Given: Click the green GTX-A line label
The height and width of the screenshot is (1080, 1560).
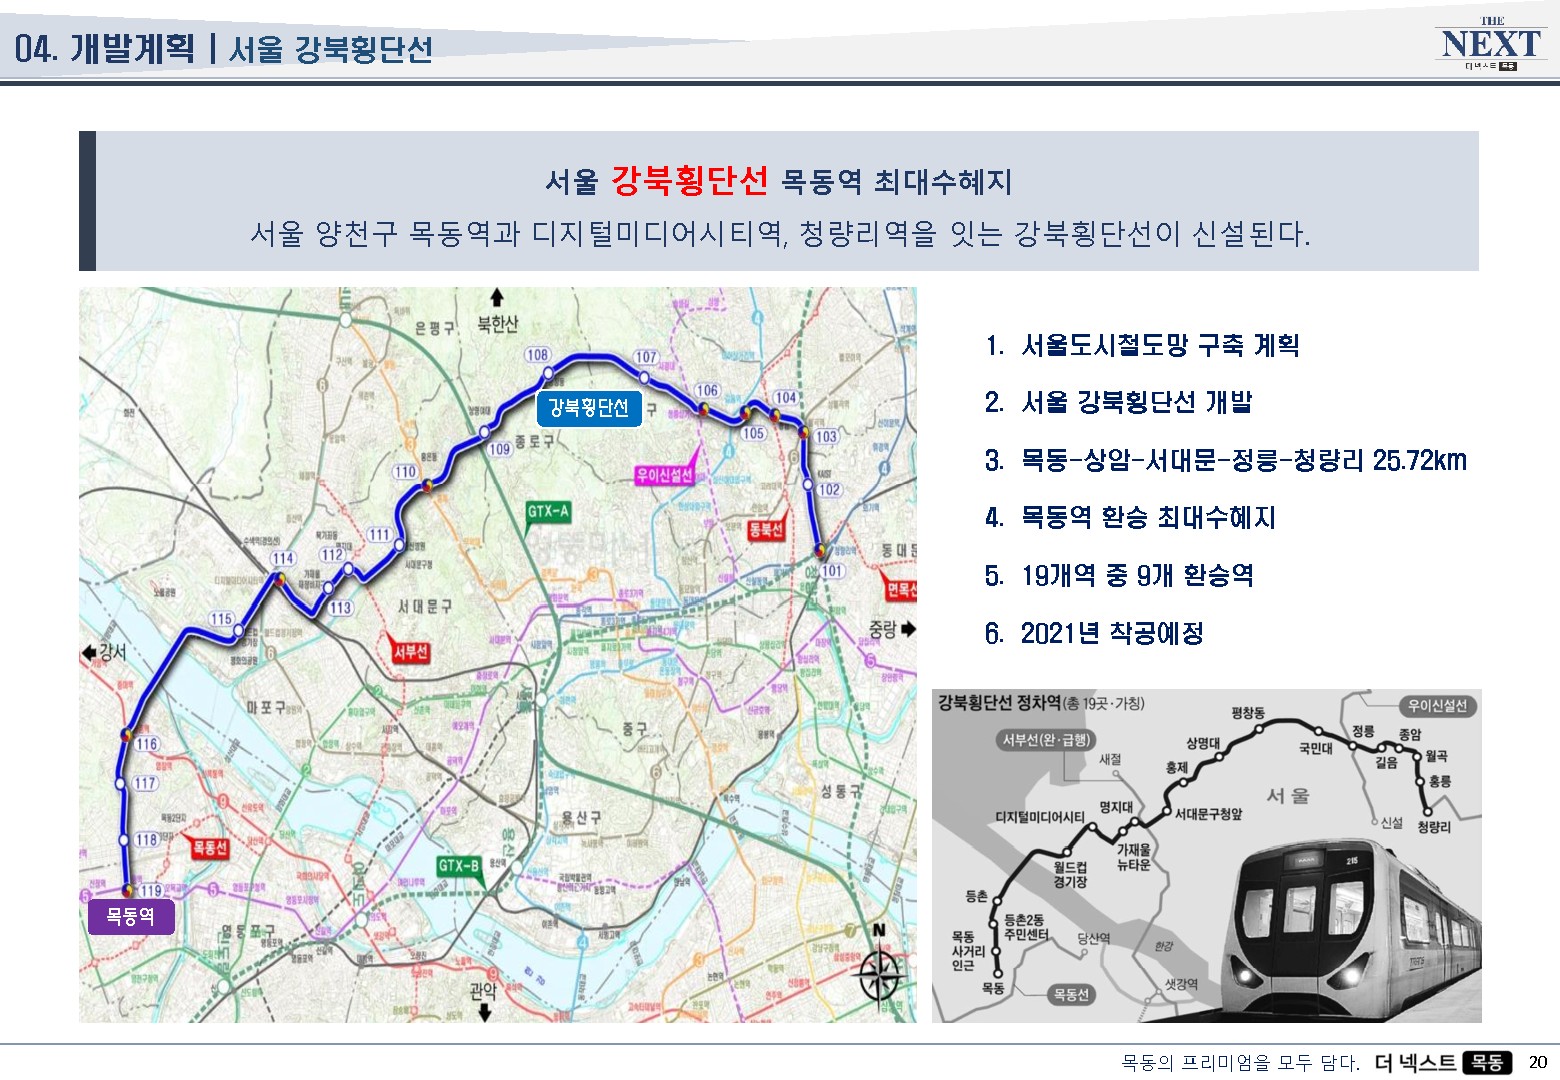Looking at the screenshot, I should pyautogui.click(x=548, y=511).
